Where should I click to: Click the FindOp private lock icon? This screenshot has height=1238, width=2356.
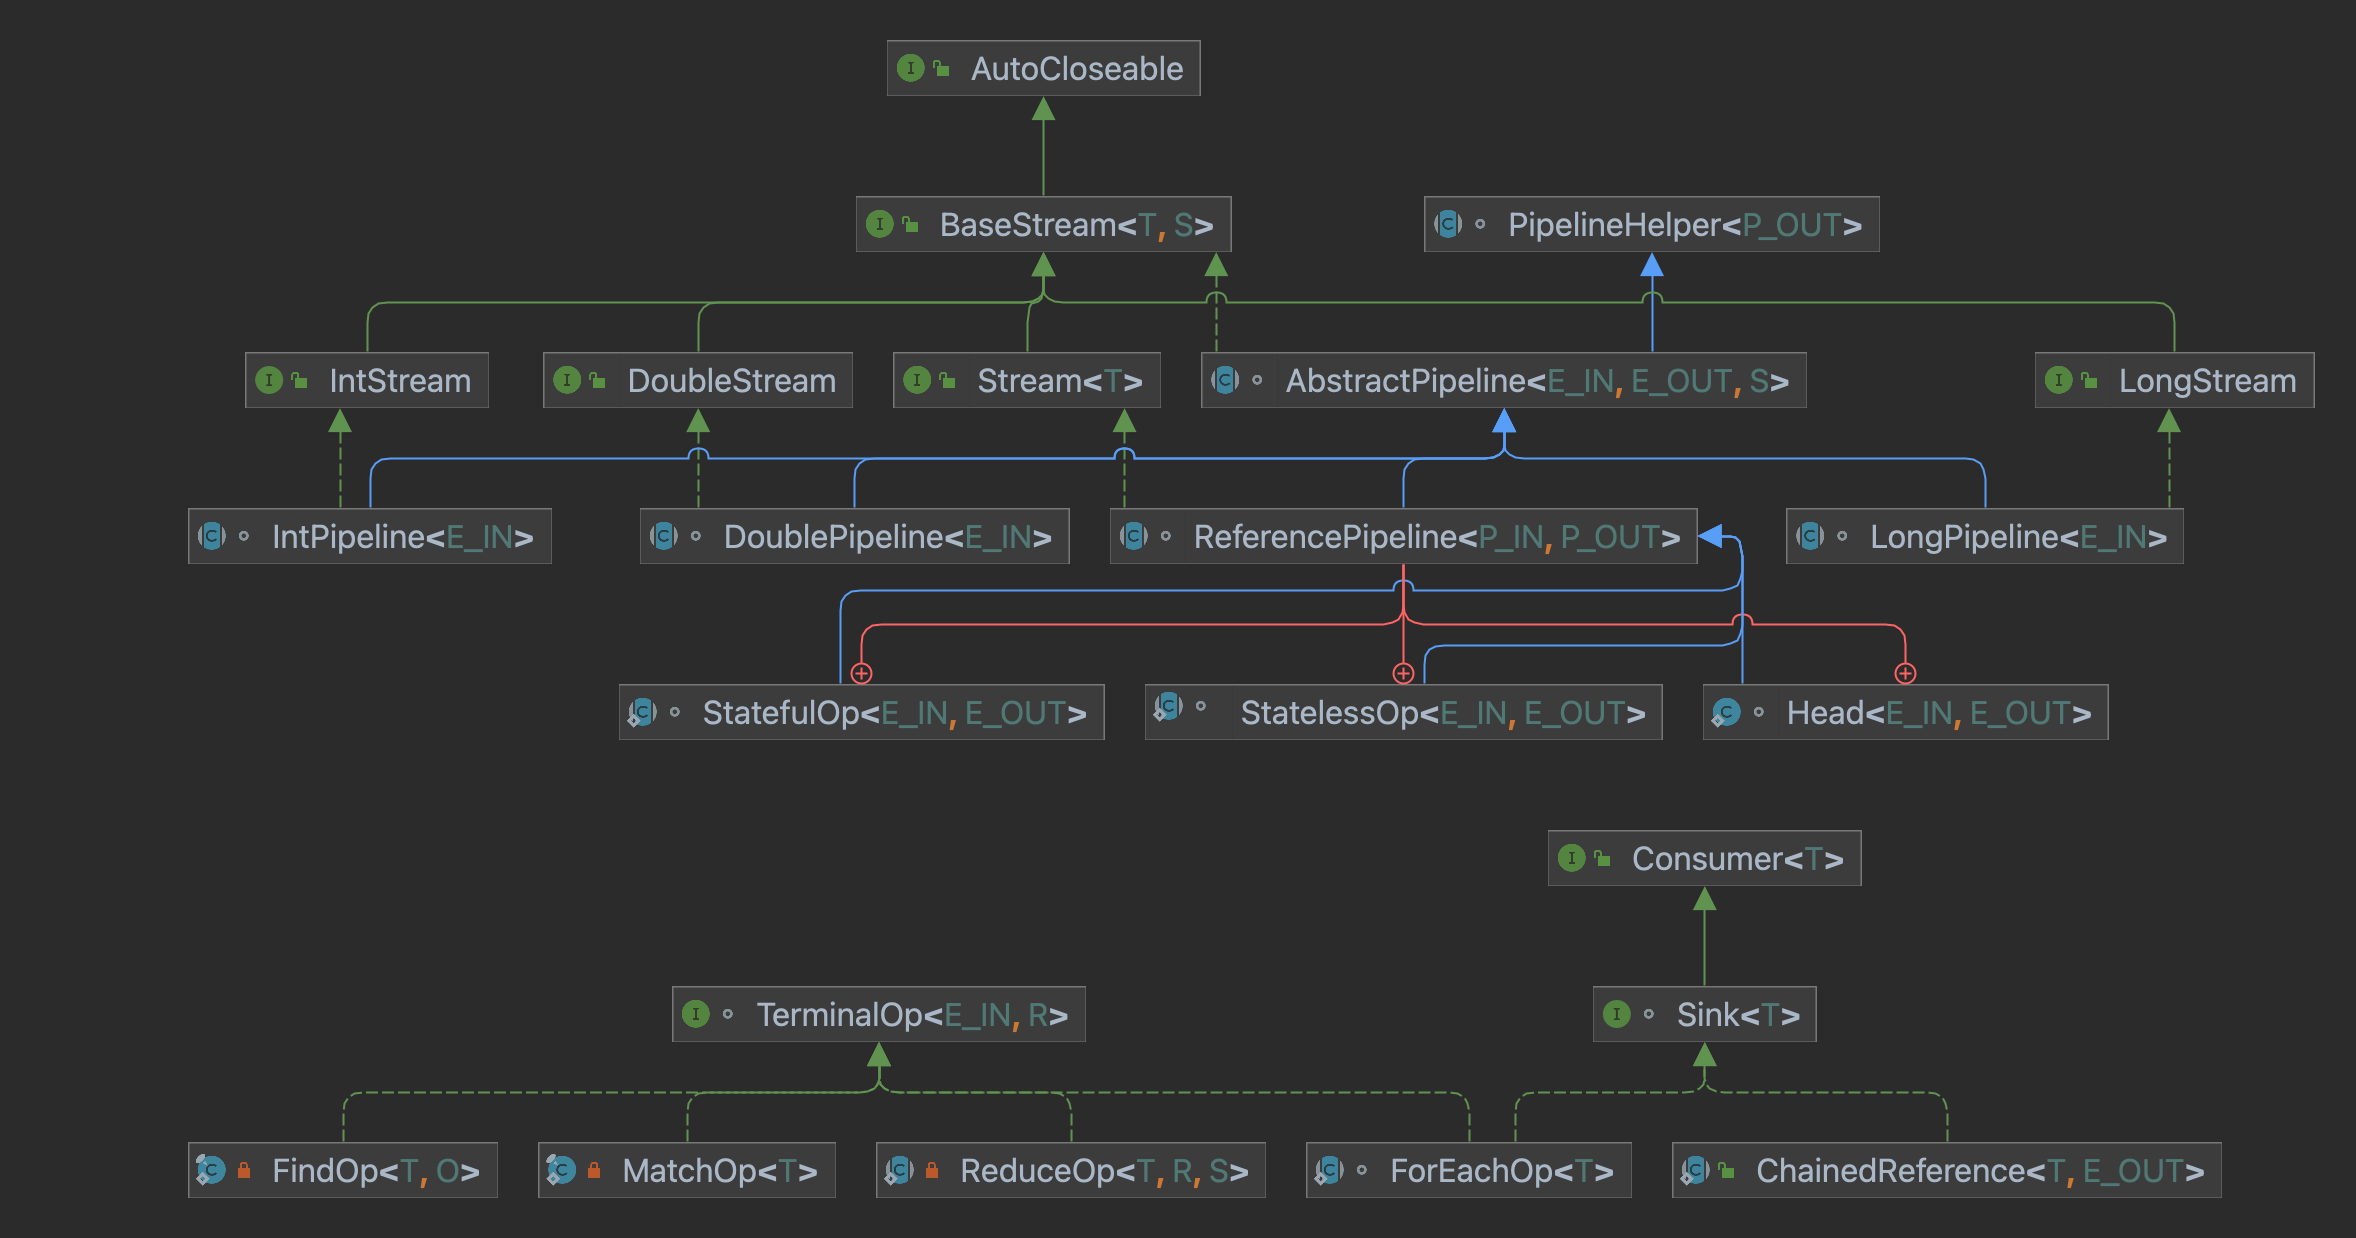(244, 1170)
